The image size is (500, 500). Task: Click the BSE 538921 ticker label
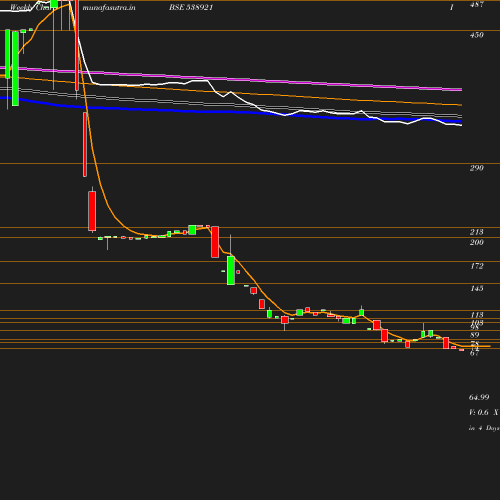191,7
